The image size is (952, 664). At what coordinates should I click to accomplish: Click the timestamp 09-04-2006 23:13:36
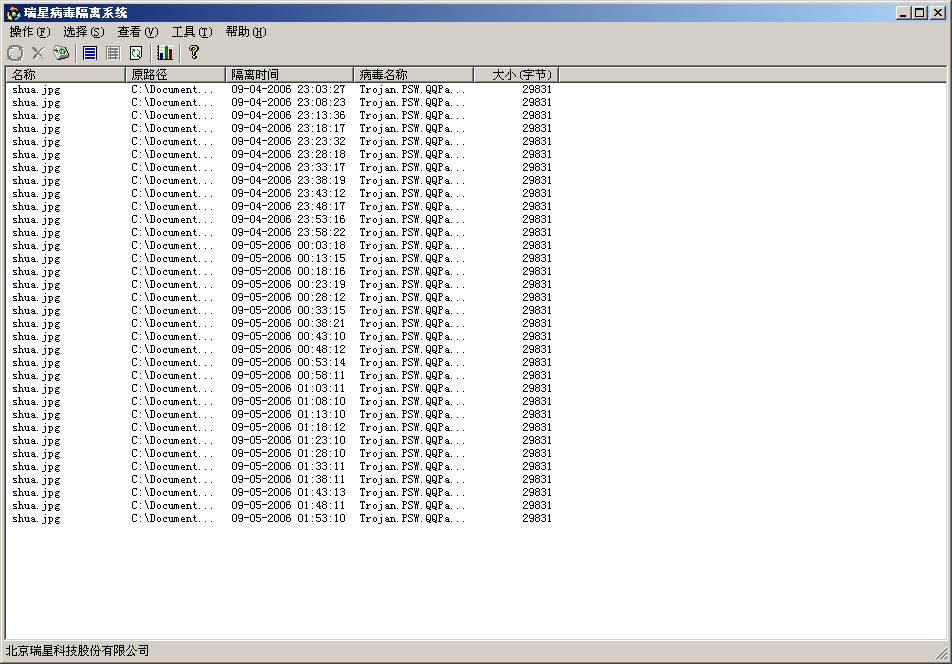coord(288,115)
